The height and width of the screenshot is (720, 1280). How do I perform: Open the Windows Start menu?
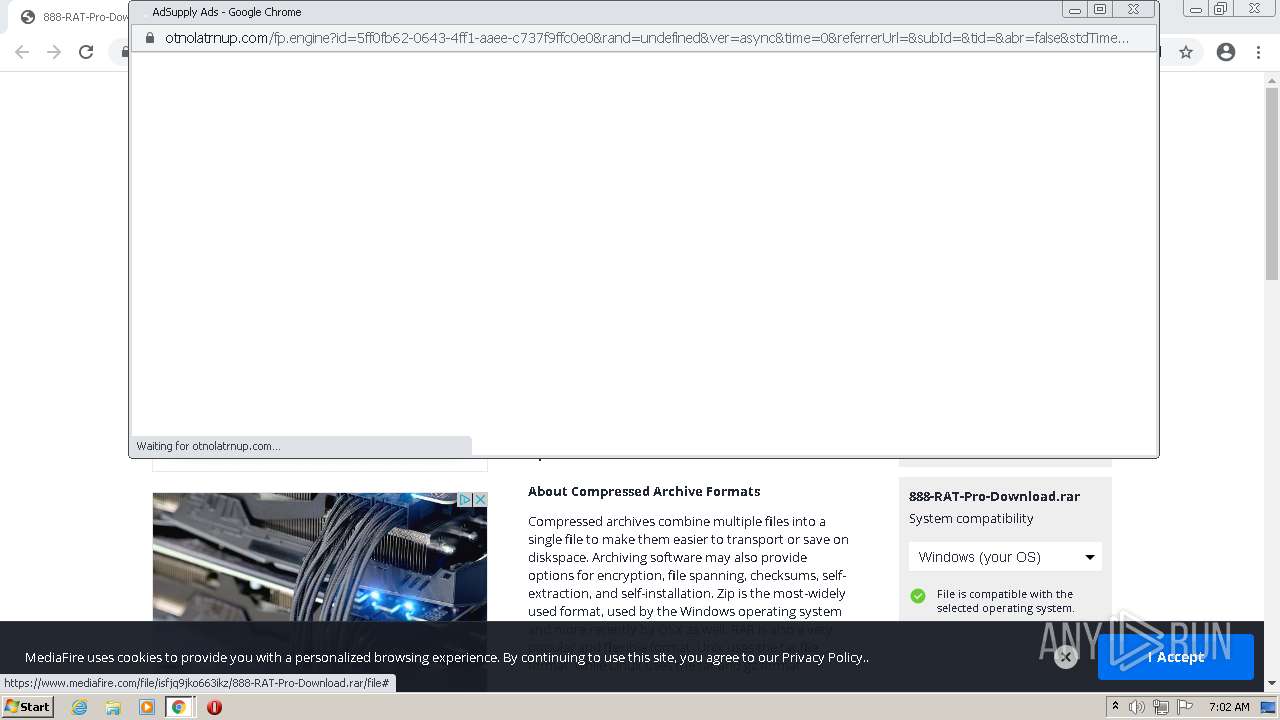(27, 707)
